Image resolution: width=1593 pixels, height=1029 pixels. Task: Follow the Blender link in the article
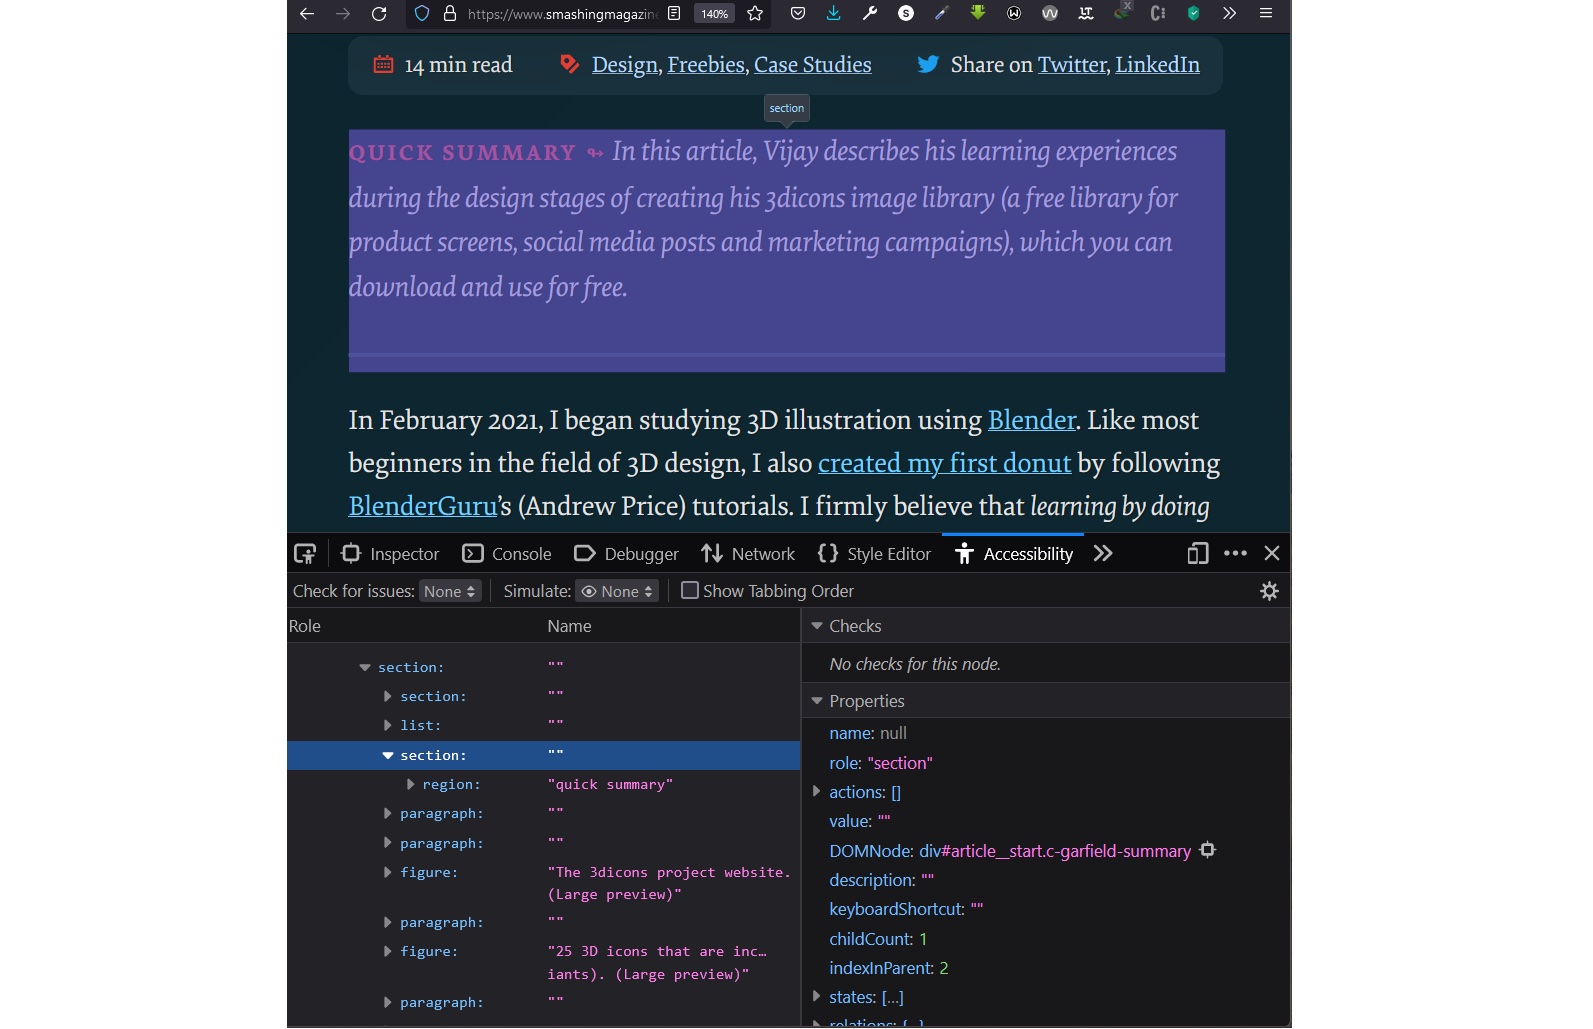[x=1032, y=420]
